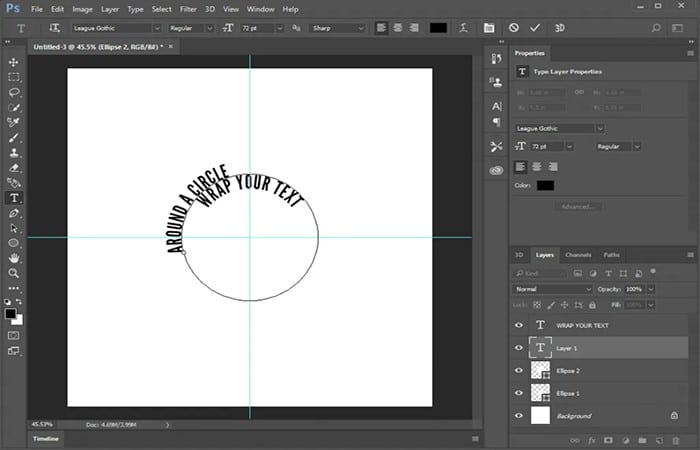The height and width of the screenshot is (450, 700).
Task: Select the Hand tool
Action: pos(14,258)
